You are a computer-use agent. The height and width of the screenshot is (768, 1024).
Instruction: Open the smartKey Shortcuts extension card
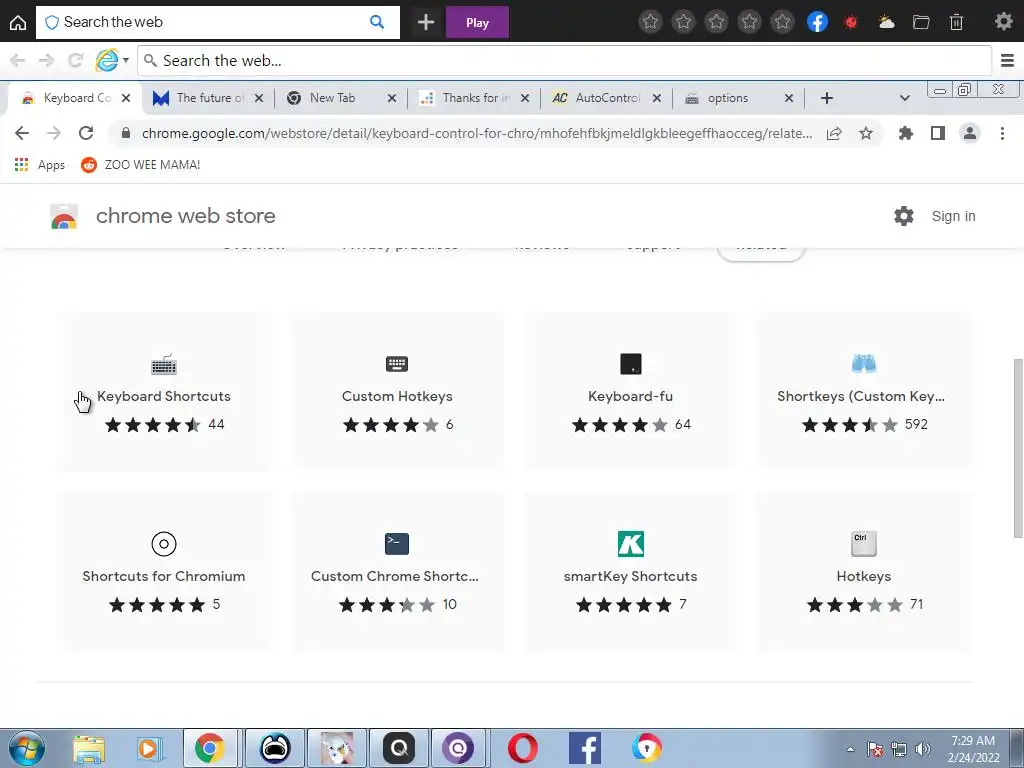[630, 572]
